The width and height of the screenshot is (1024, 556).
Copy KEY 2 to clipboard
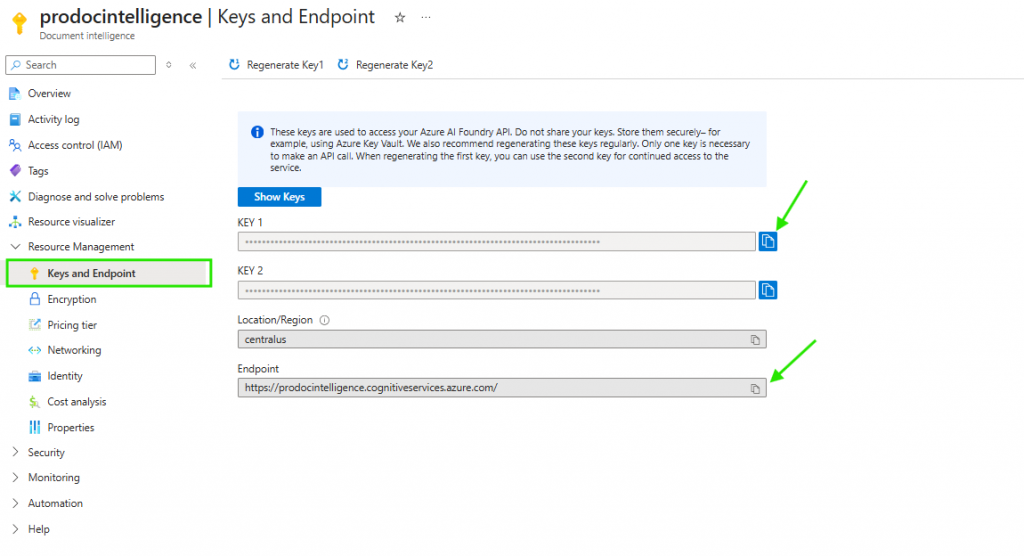coord(767,290)
